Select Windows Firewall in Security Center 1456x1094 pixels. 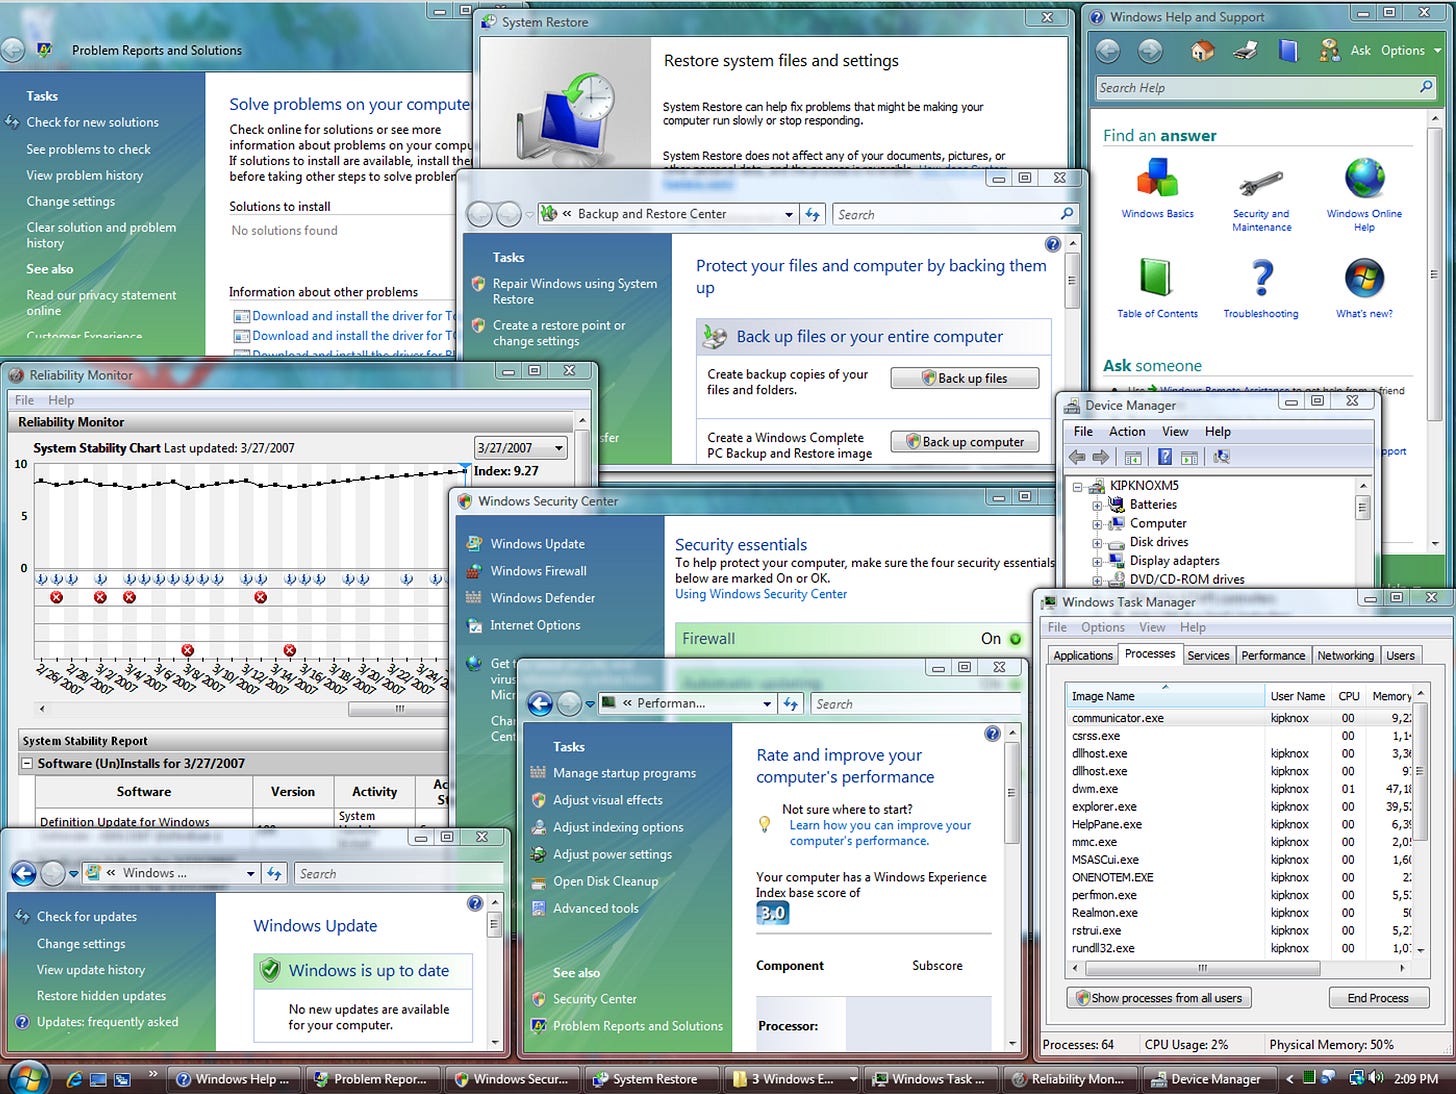point(538,570)
